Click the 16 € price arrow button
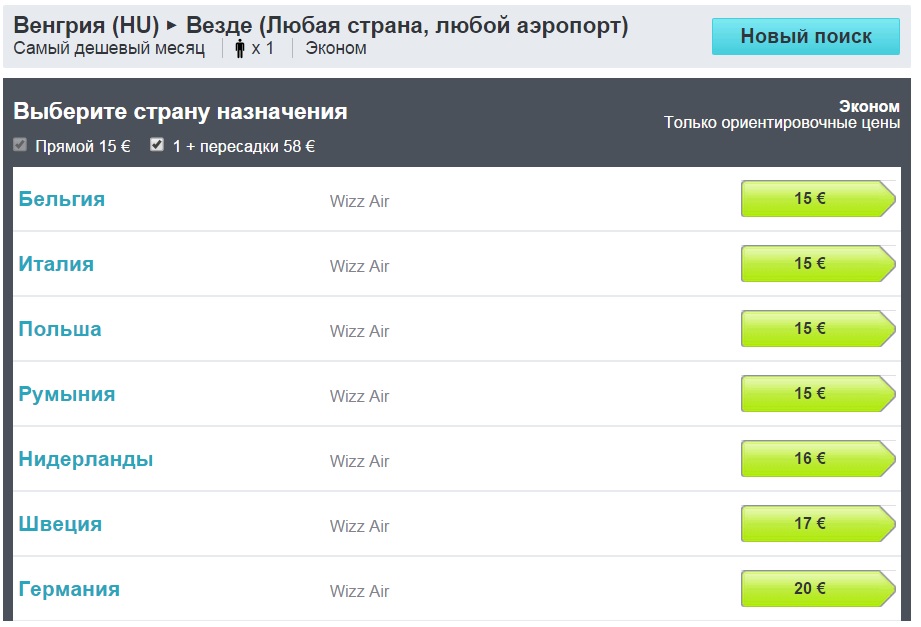The height and width of the screenshot is (627, 921). (816, 459)
